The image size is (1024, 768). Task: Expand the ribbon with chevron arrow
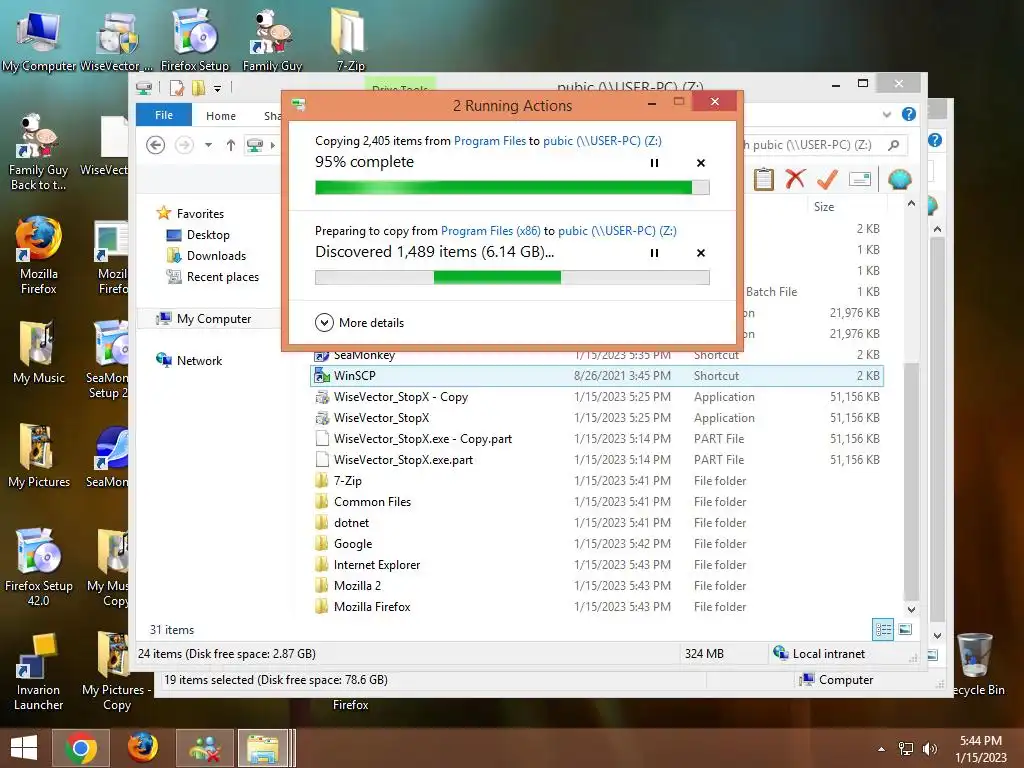point(886,115)
